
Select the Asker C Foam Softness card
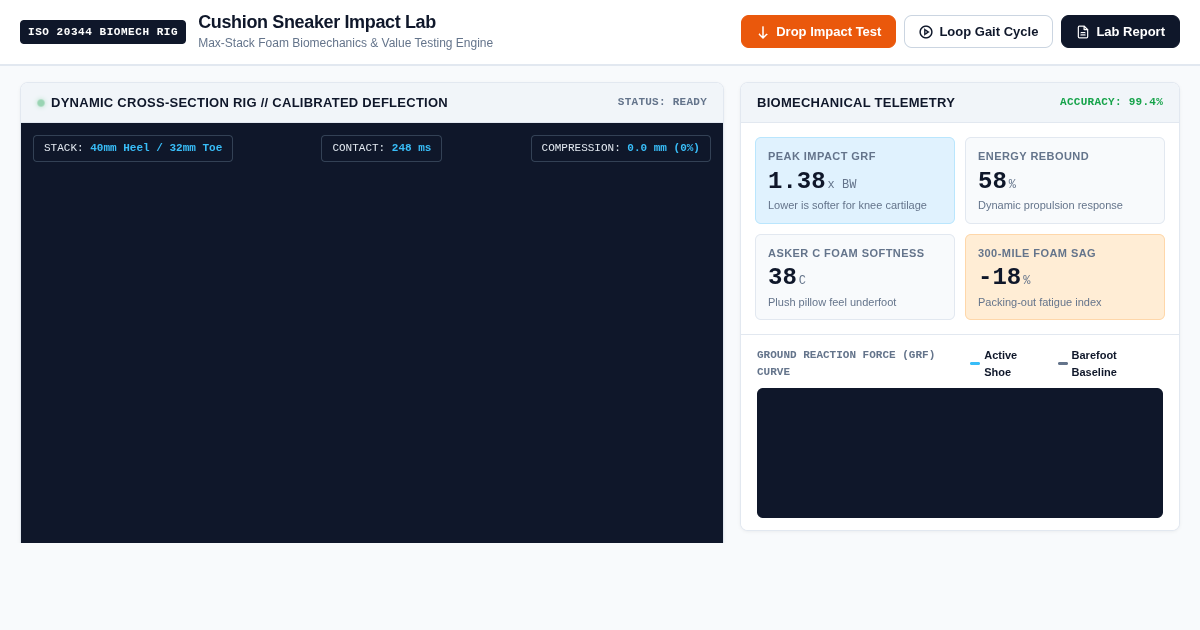855,277
